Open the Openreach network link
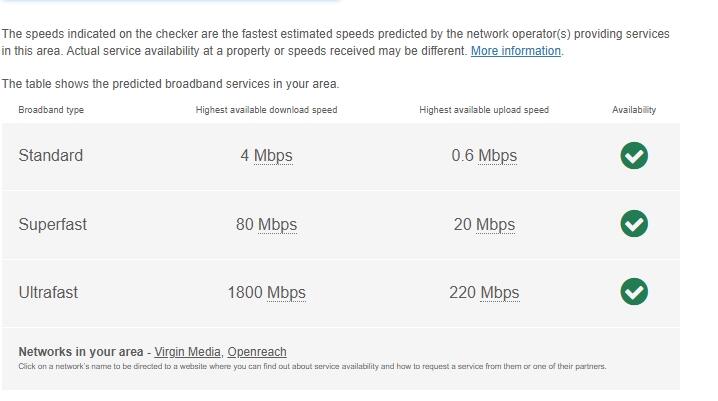Viewport: 718px width, 401px height. pyautogui.click(x=257, y=352)
